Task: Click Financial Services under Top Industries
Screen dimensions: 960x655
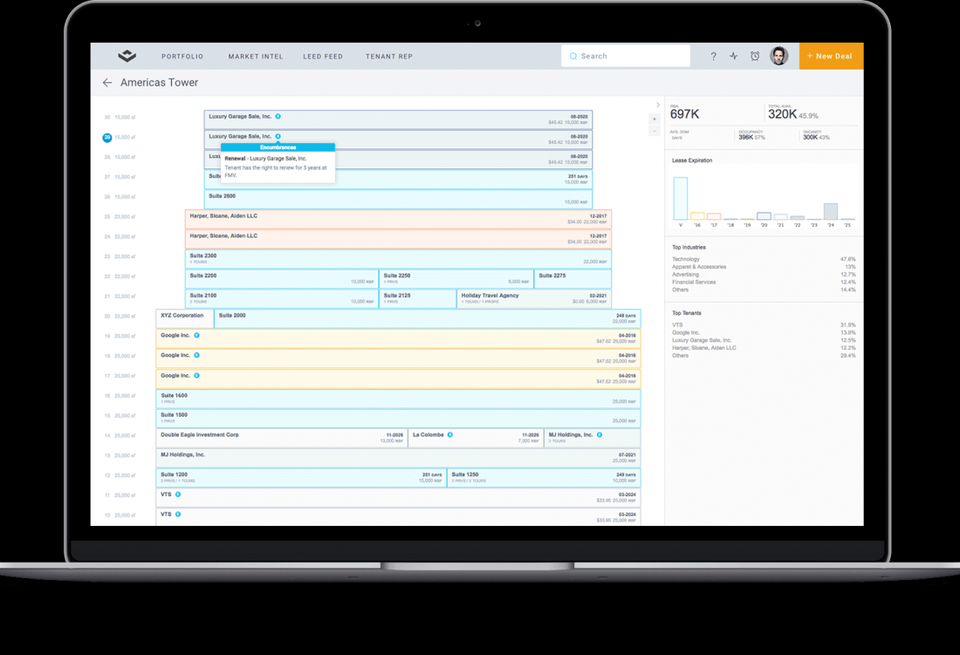Action: click(x=694, y=282)
